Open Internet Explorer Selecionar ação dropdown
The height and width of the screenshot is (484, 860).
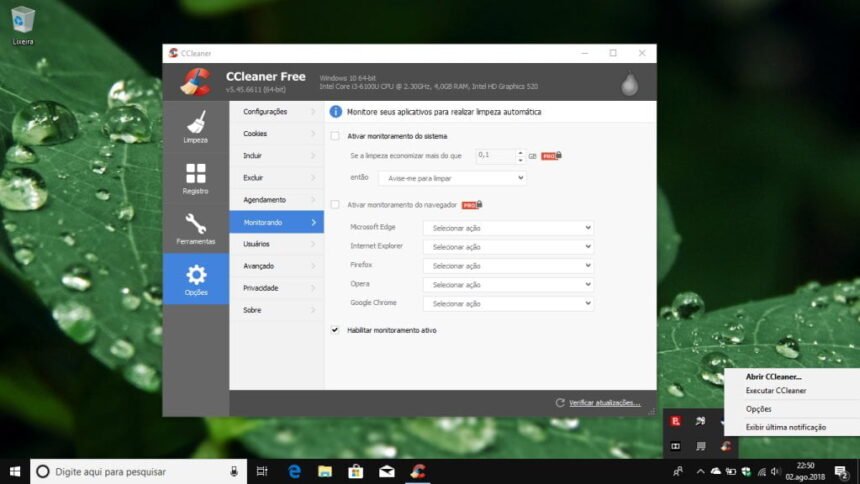click(508, 247)
